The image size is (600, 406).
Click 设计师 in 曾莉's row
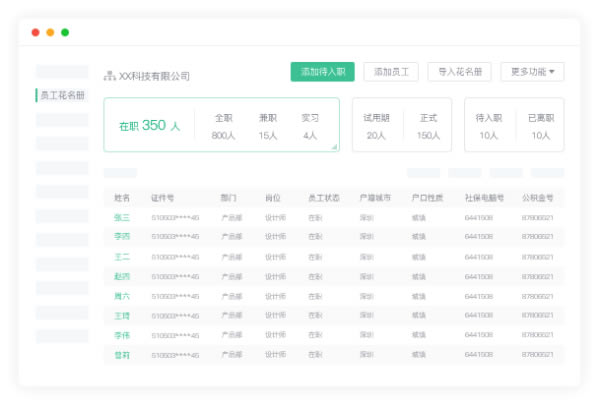pyautogui.click(x=276, y=355)
